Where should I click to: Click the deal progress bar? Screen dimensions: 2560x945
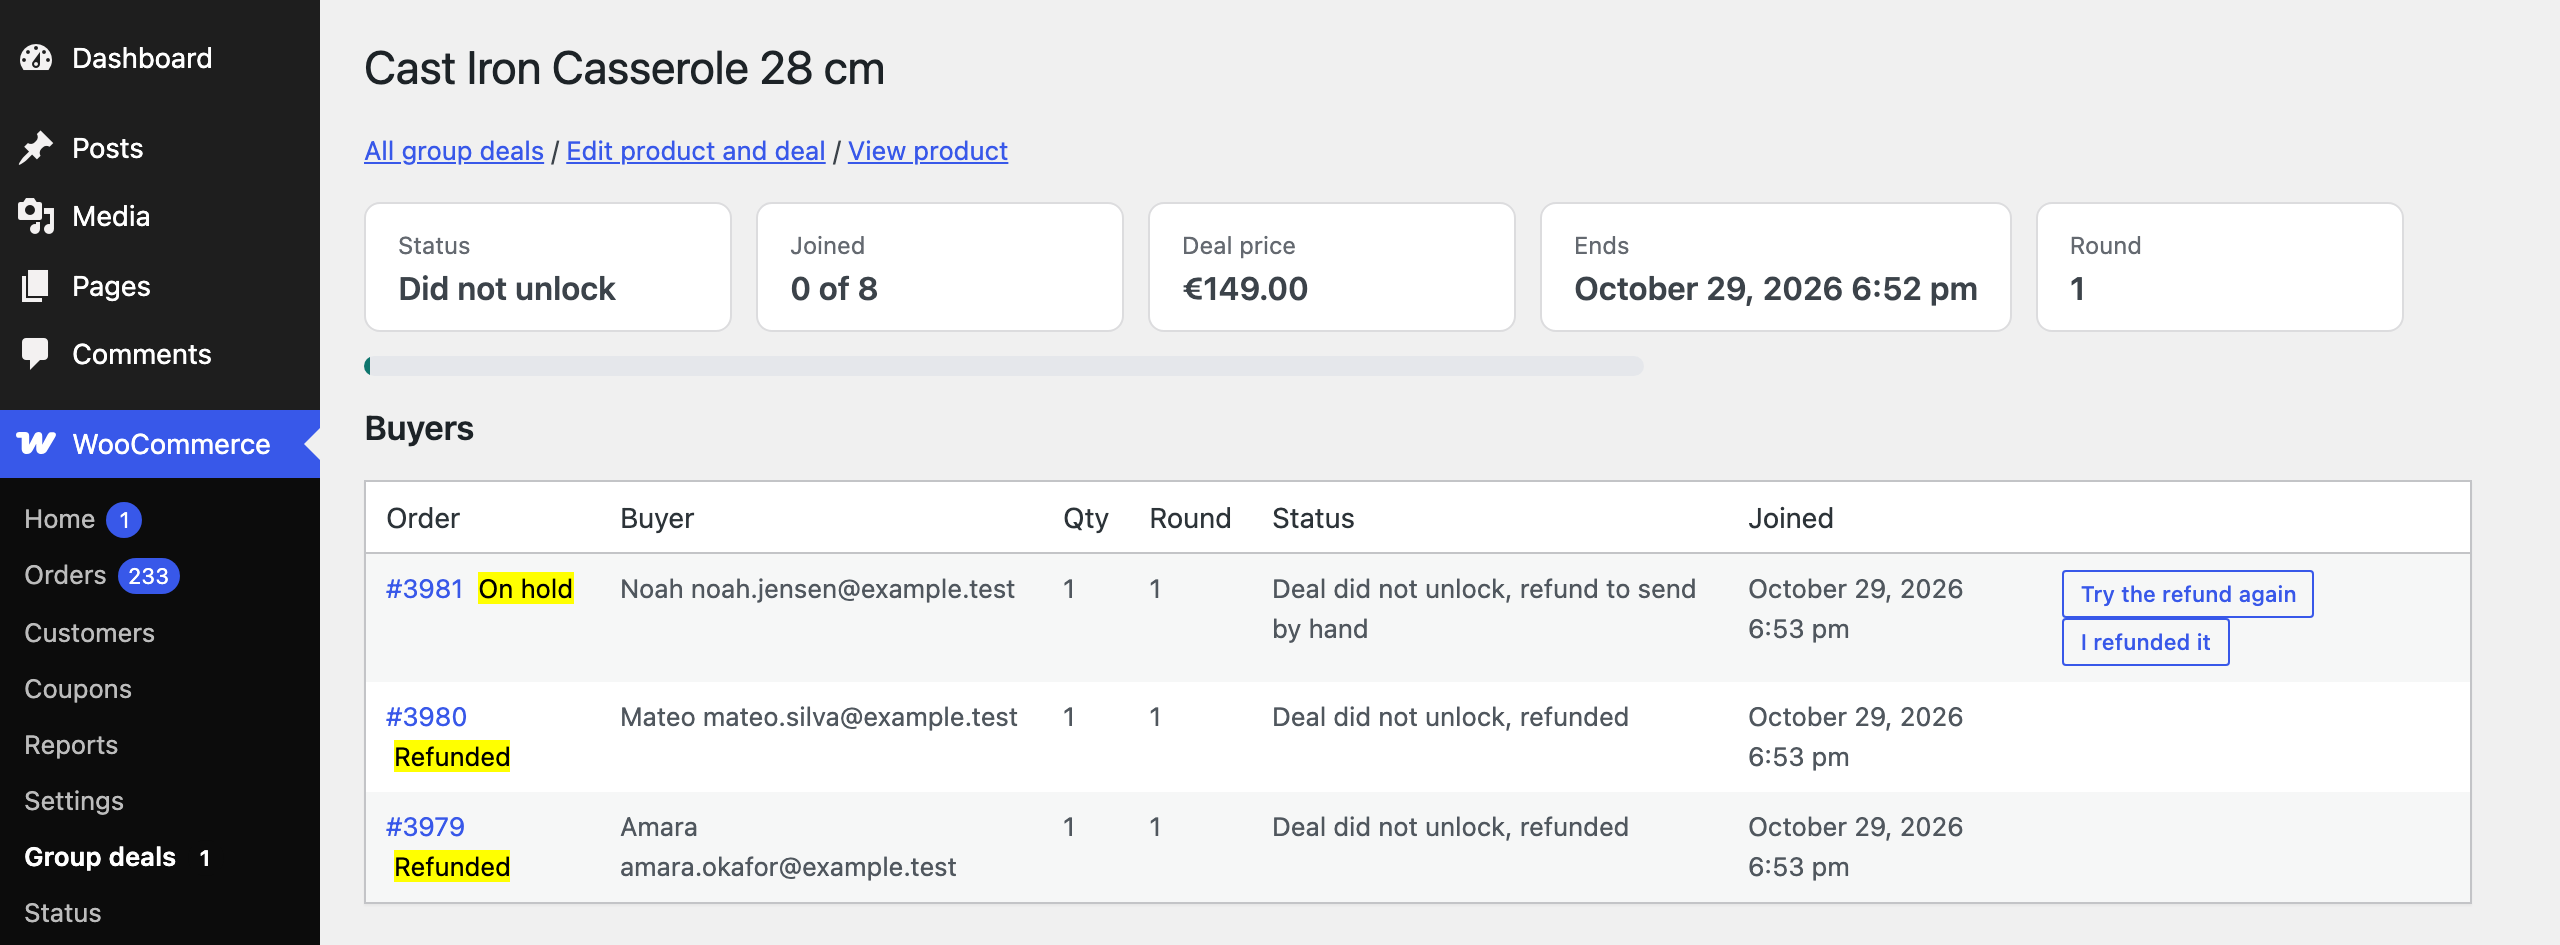click(x=1004, y=366)
